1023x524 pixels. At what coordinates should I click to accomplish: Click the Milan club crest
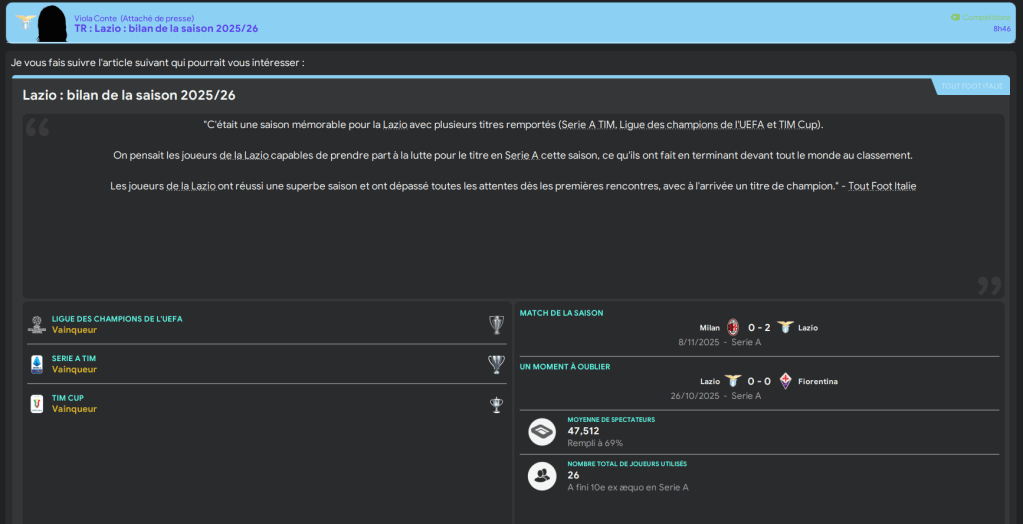click(732, 327)
